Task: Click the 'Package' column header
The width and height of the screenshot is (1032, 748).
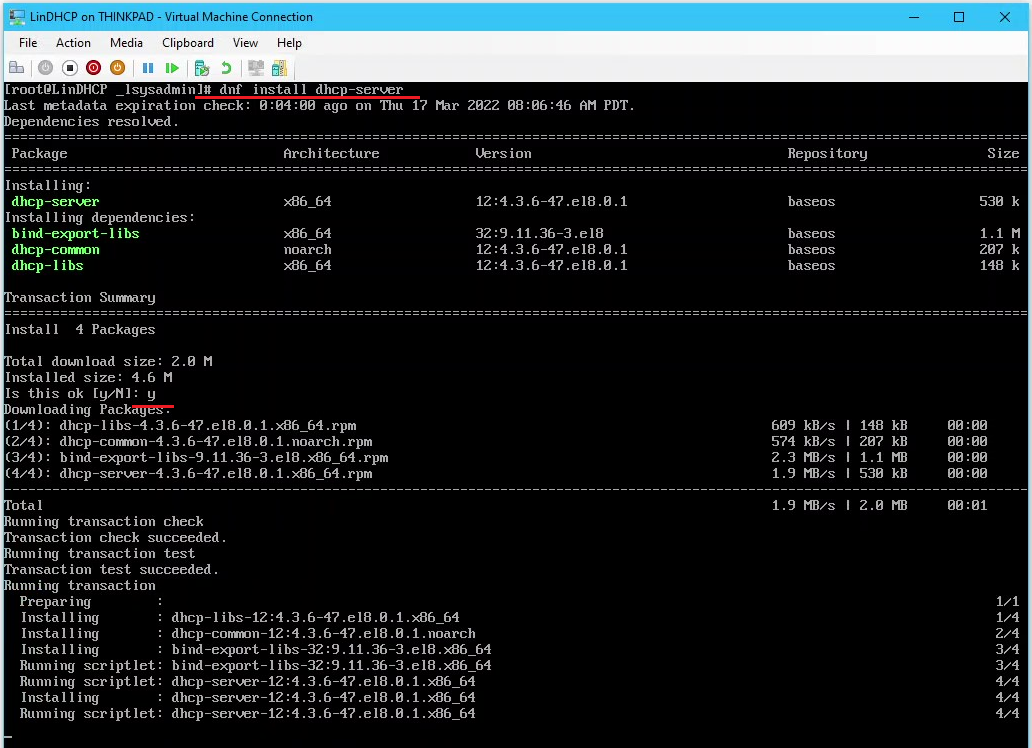Action: pos(39,153)
